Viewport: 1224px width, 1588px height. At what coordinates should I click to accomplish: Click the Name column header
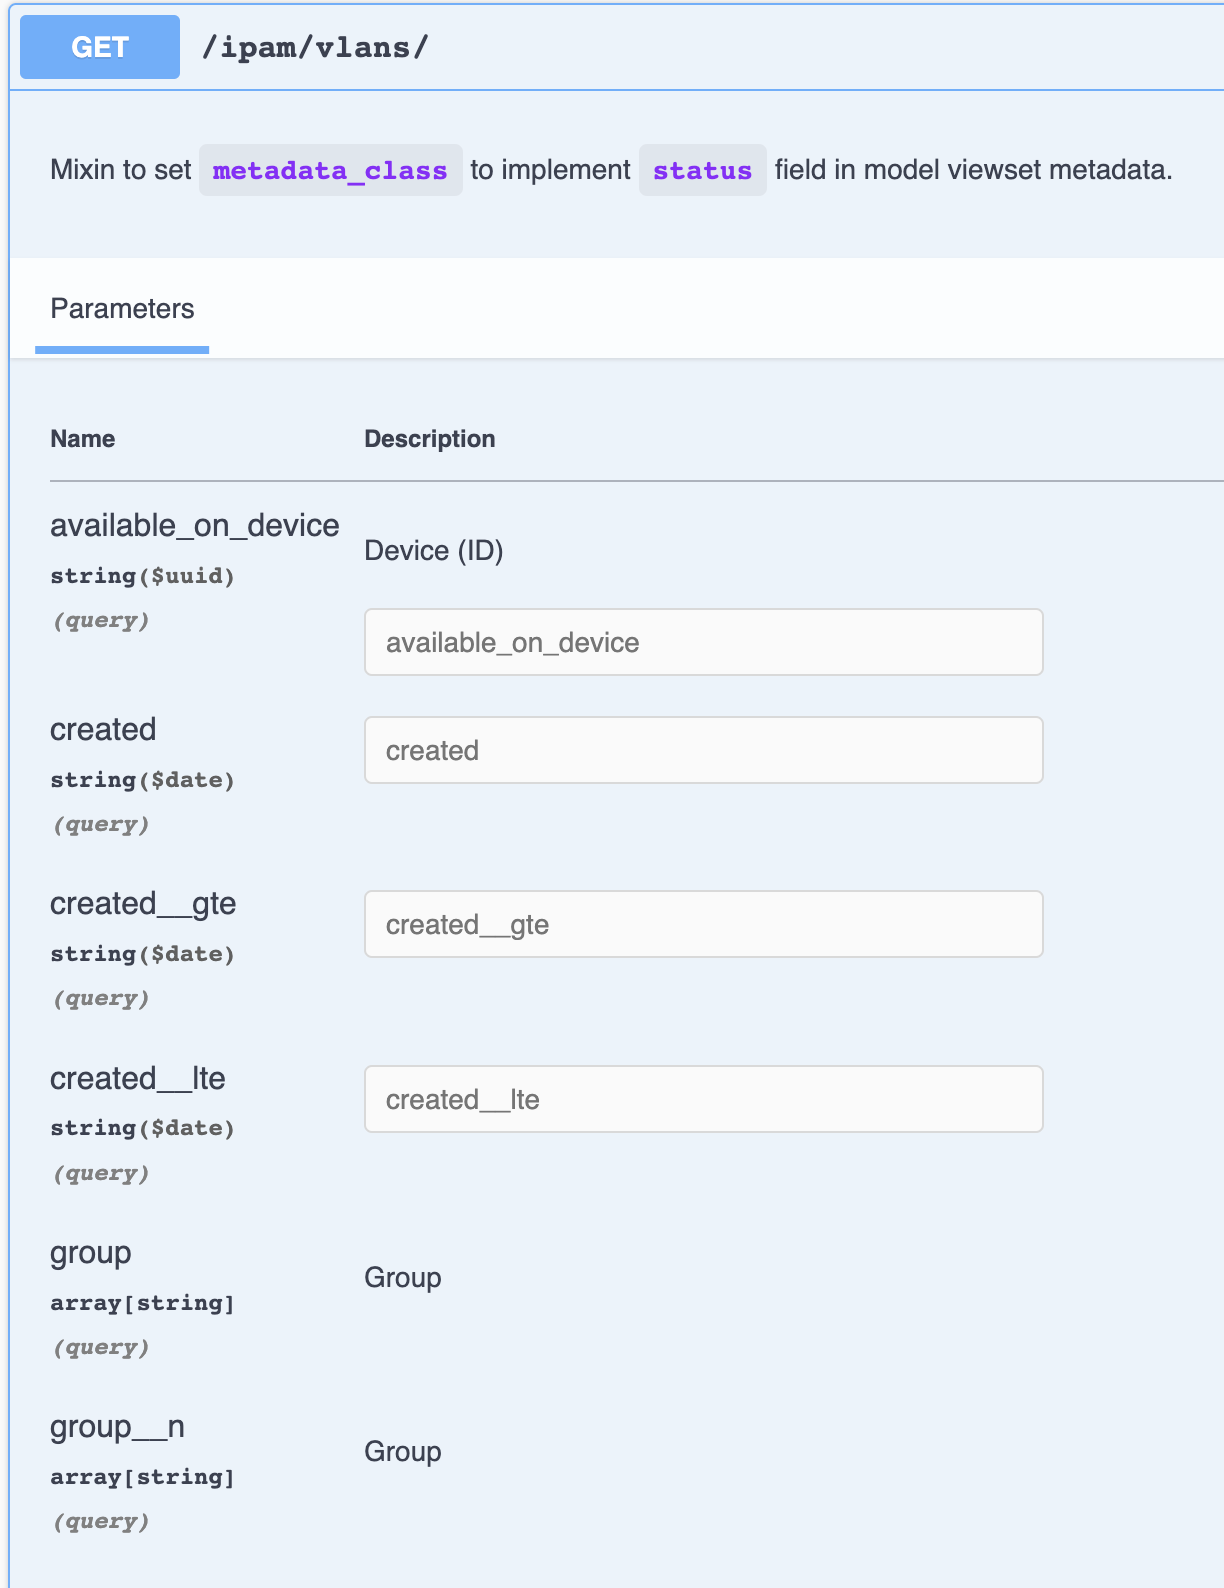[83, 439]
